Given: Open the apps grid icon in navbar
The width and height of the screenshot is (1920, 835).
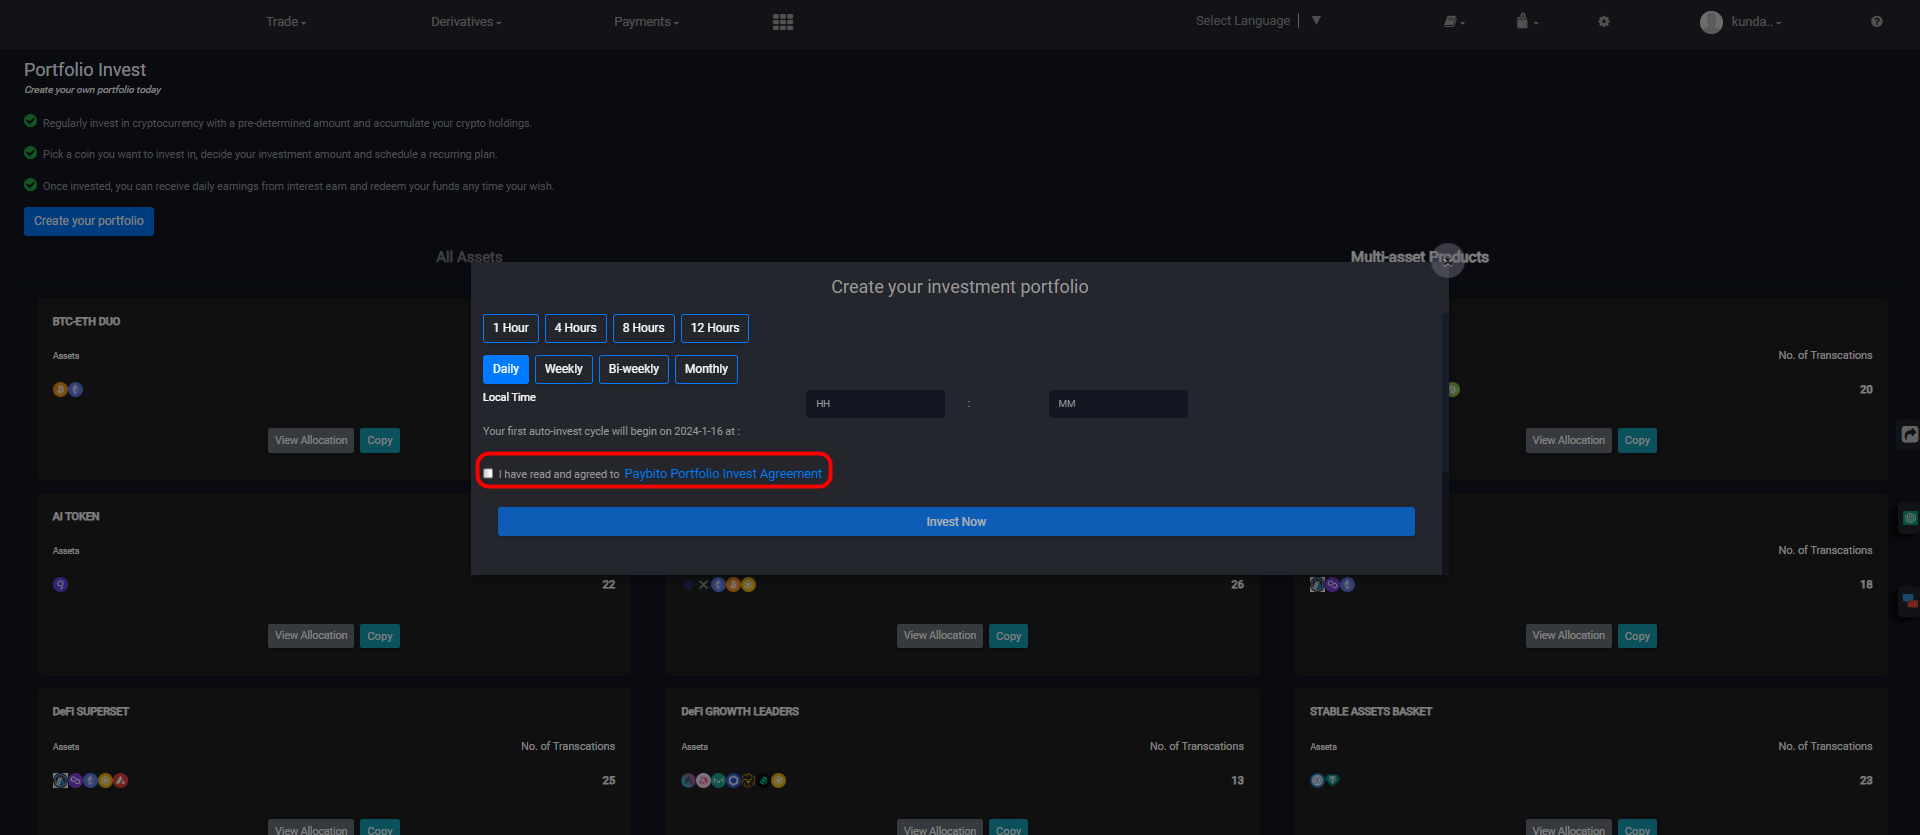Looking at the screenshot, I should pos(782,22).
